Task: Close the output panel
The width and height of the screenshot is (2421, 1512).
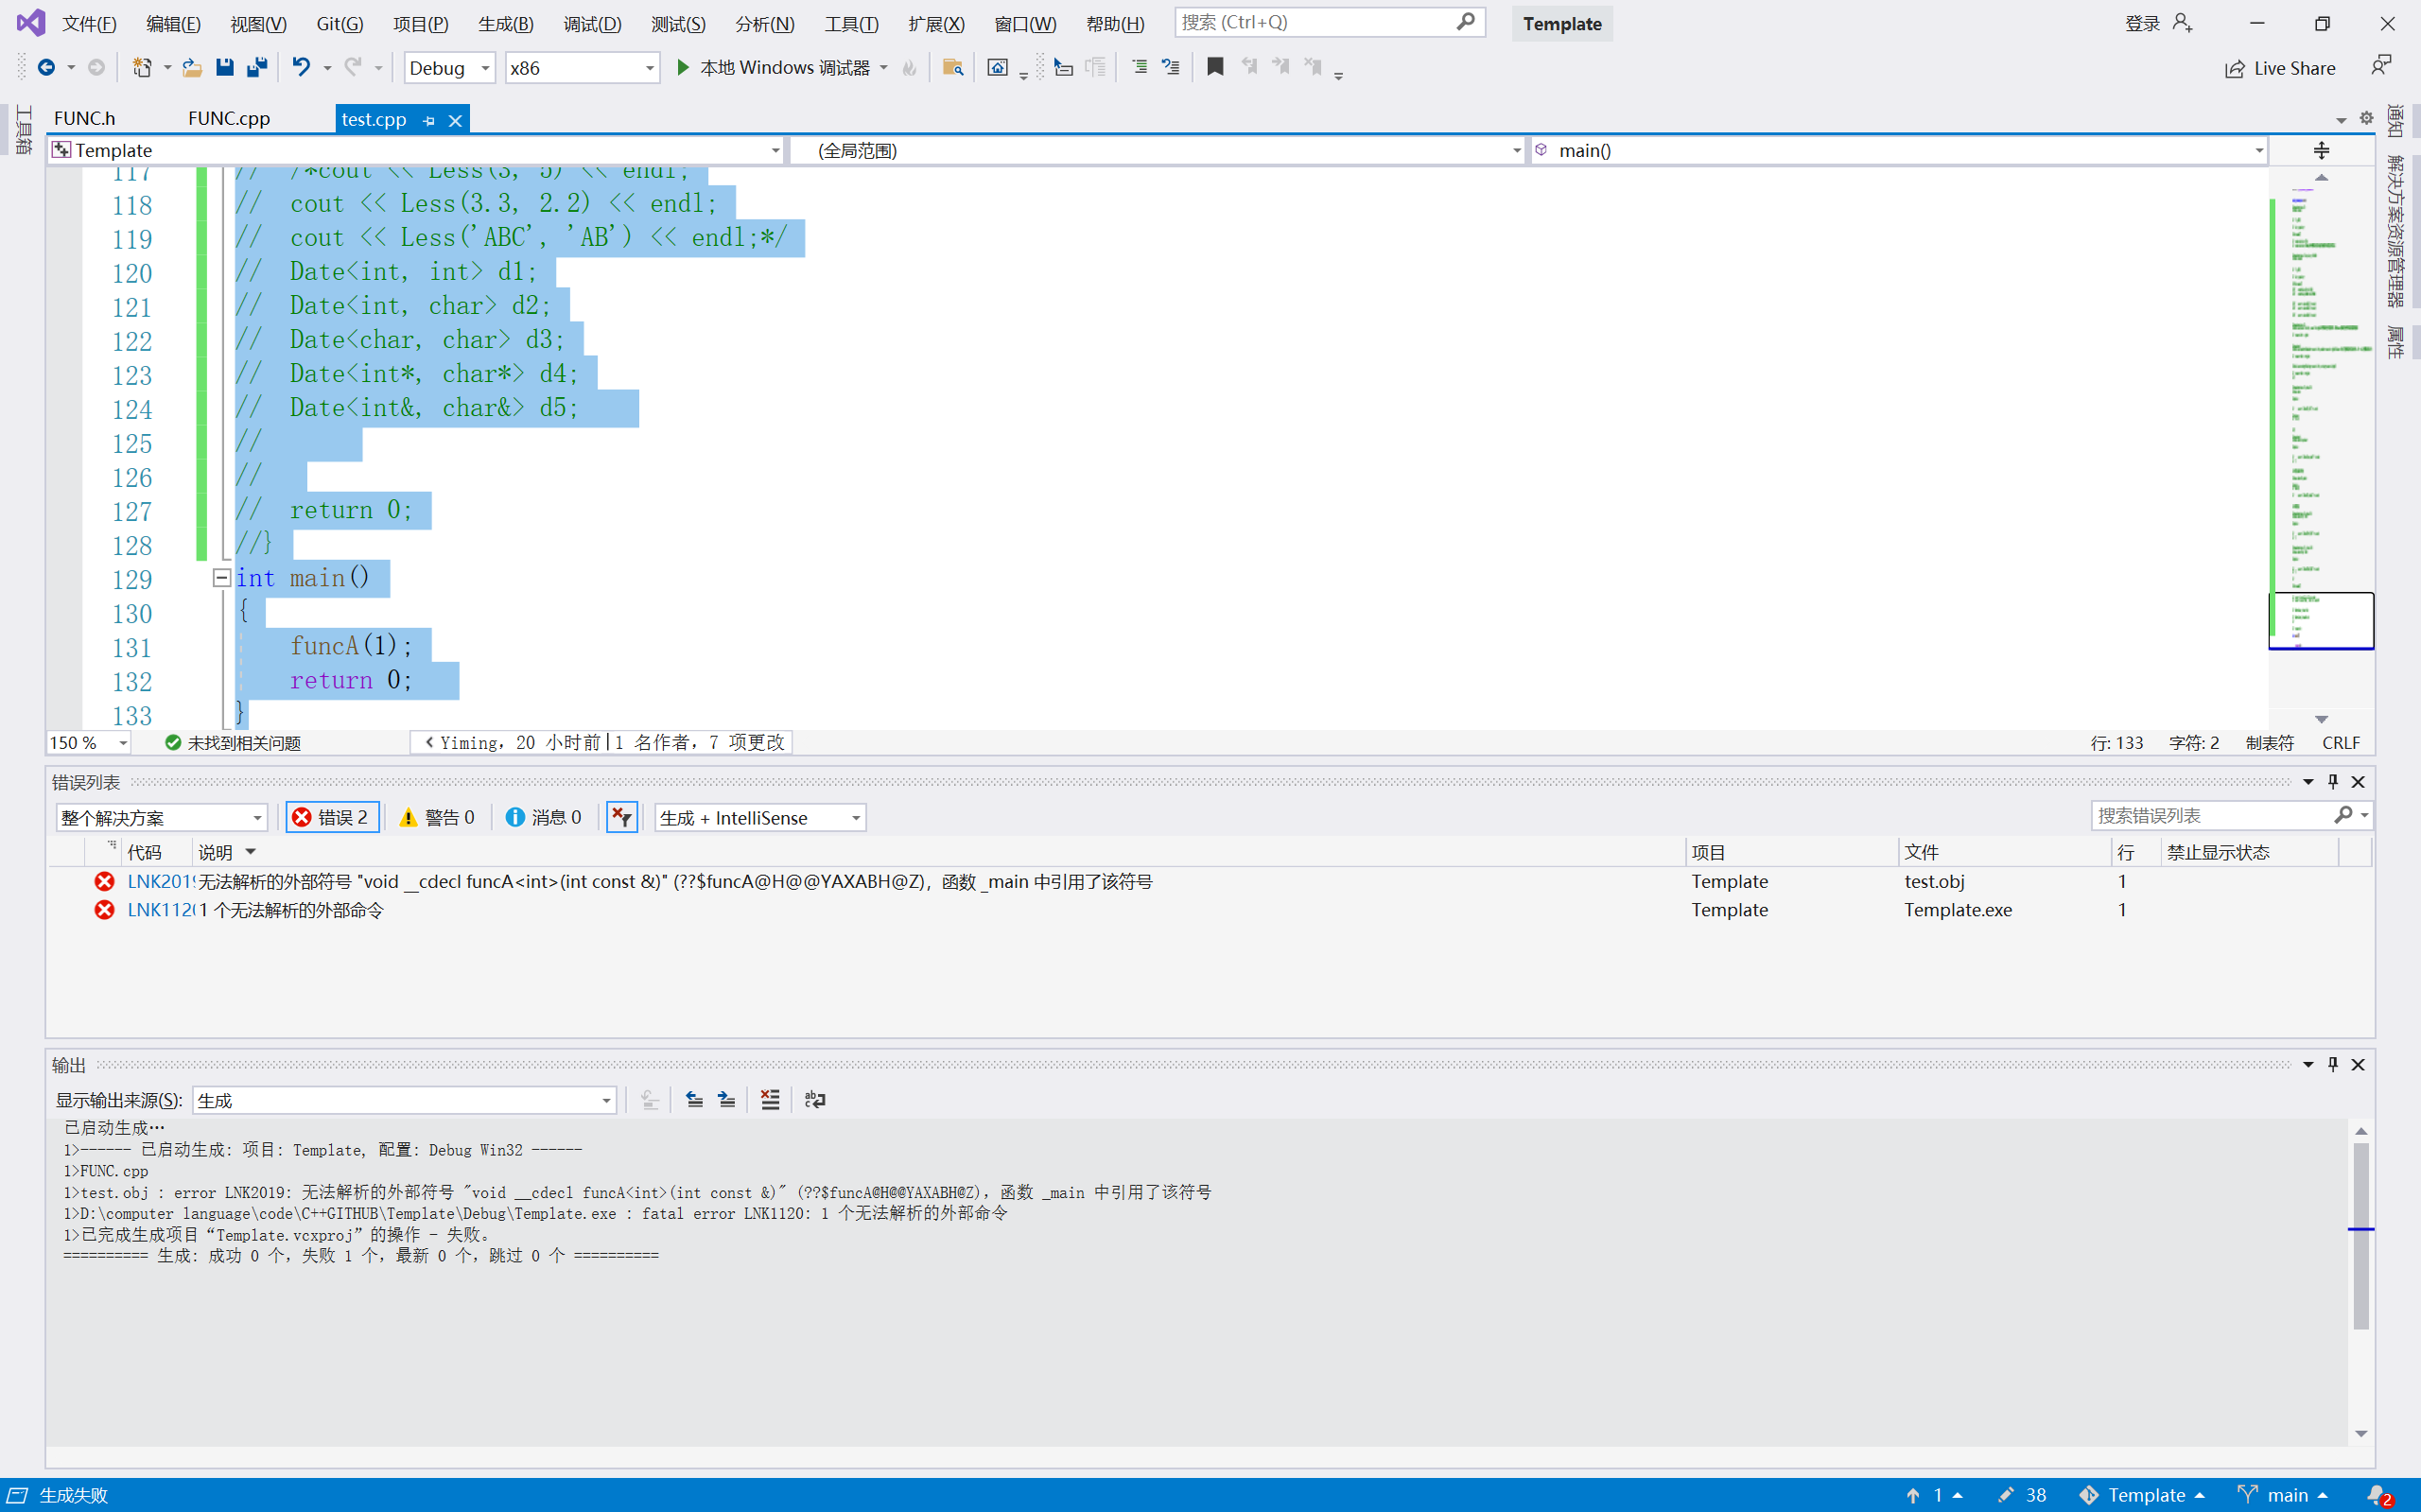Action: pos(2358,1065)
